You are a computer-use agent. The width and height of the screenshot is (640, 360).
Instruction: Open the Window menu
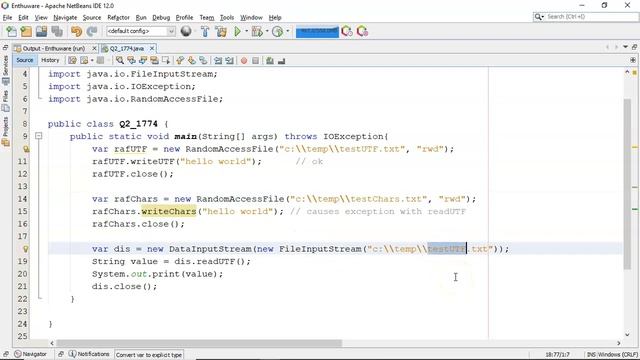coord(251,18)
